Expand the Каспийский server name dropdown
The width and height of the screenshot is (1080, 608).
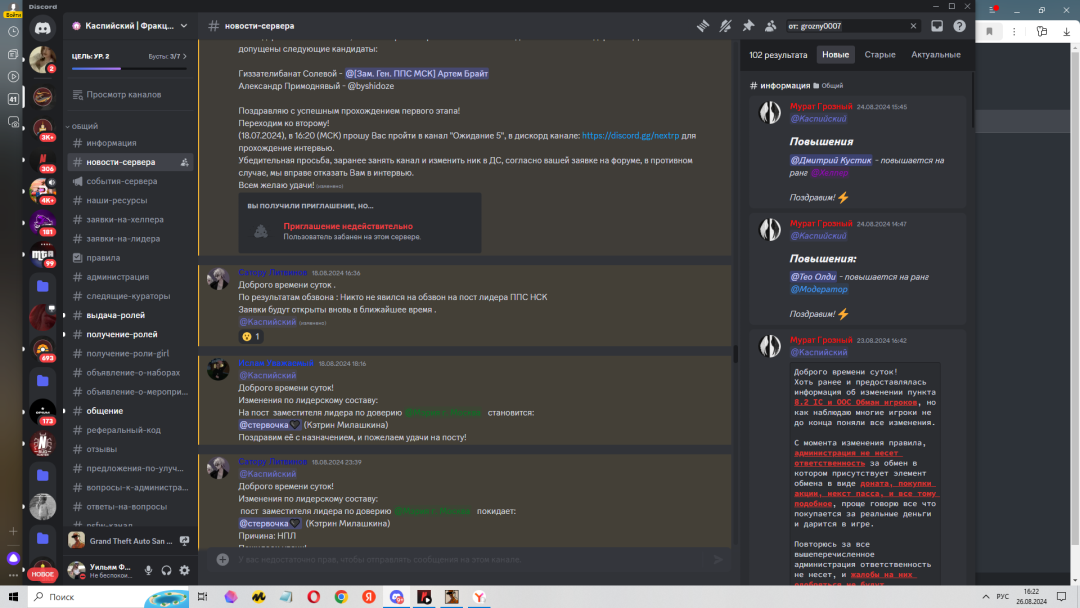[184, 26]
